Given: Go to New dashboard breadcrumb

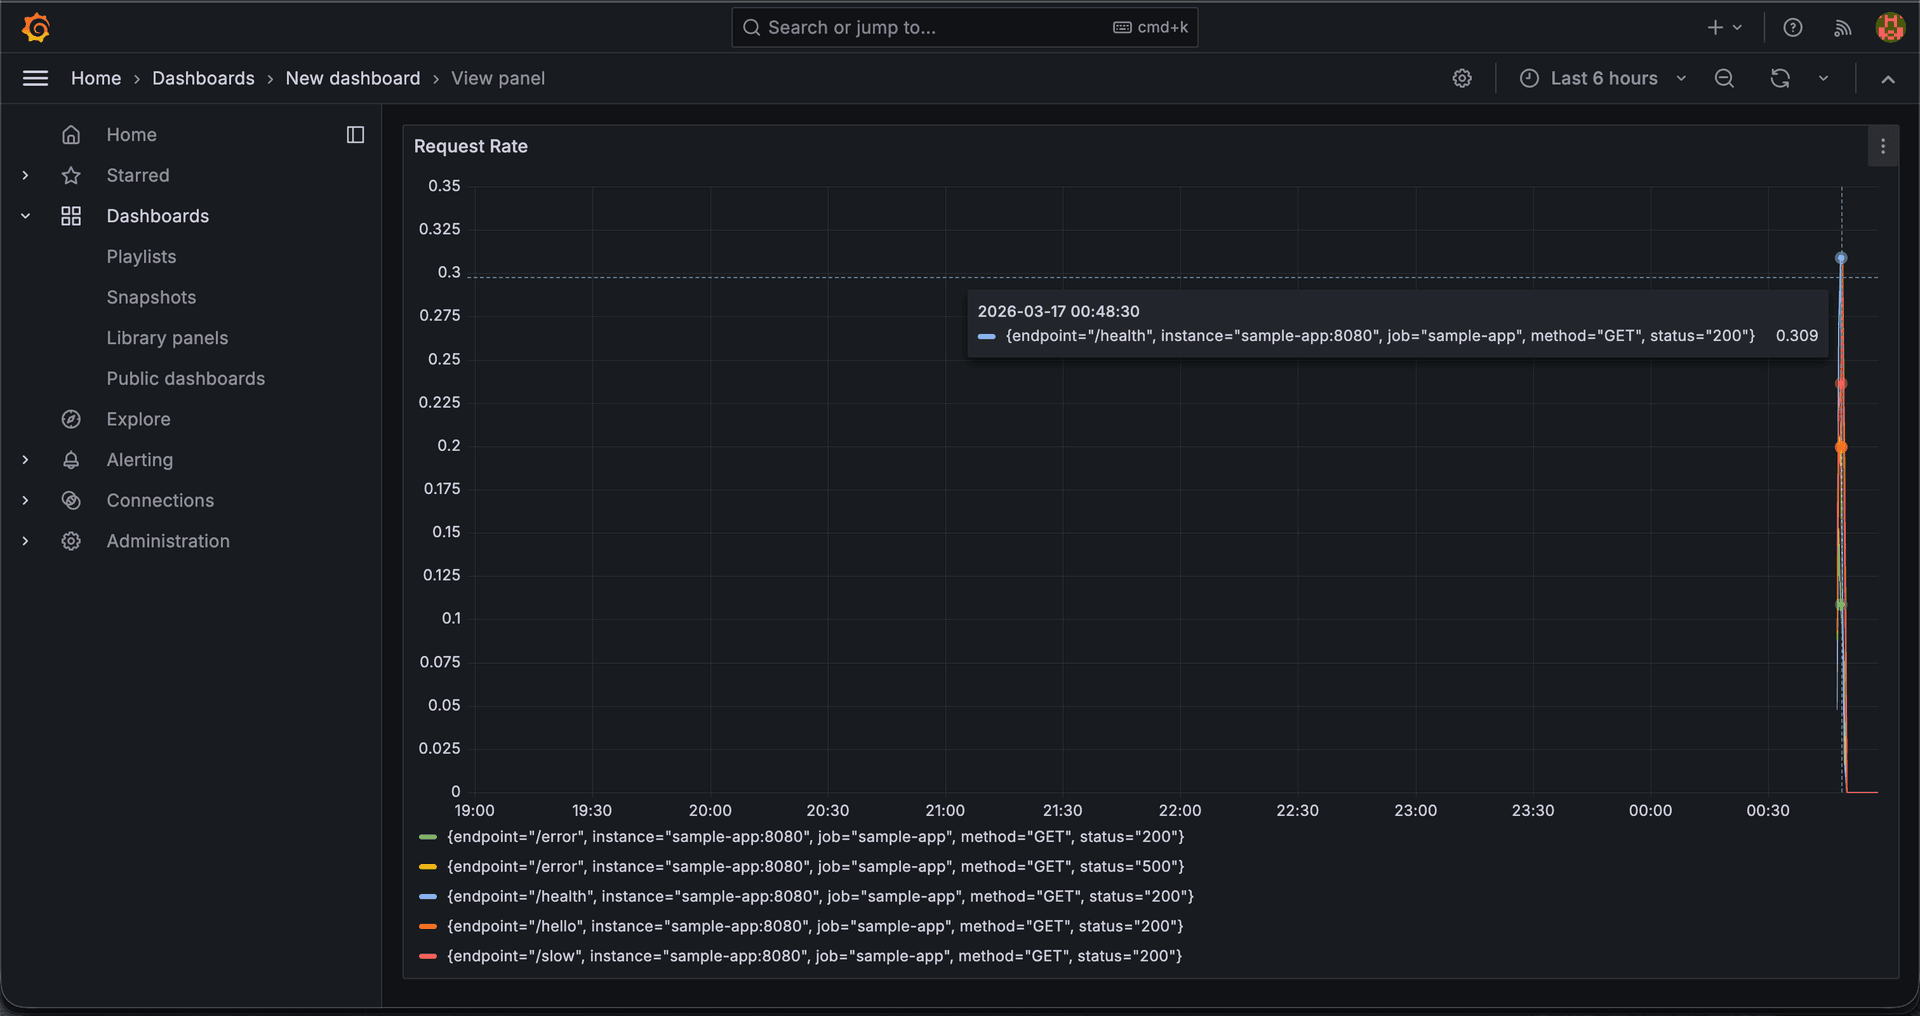Looking at the screenshot, I should (353, 78).
